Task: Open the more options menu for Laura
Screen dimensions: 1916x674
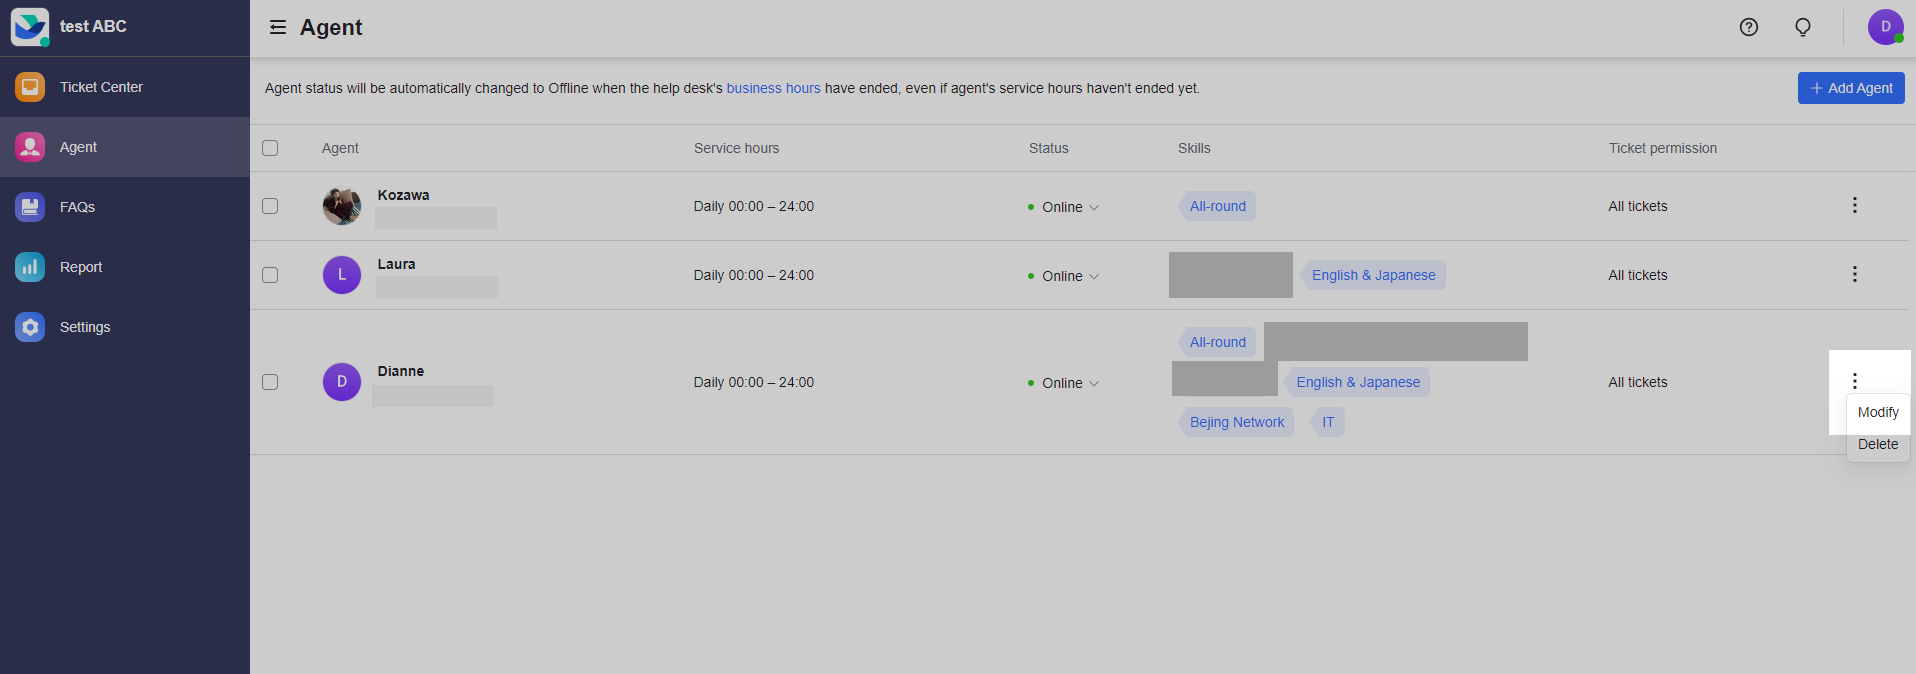Action: tap(1855, 274)
